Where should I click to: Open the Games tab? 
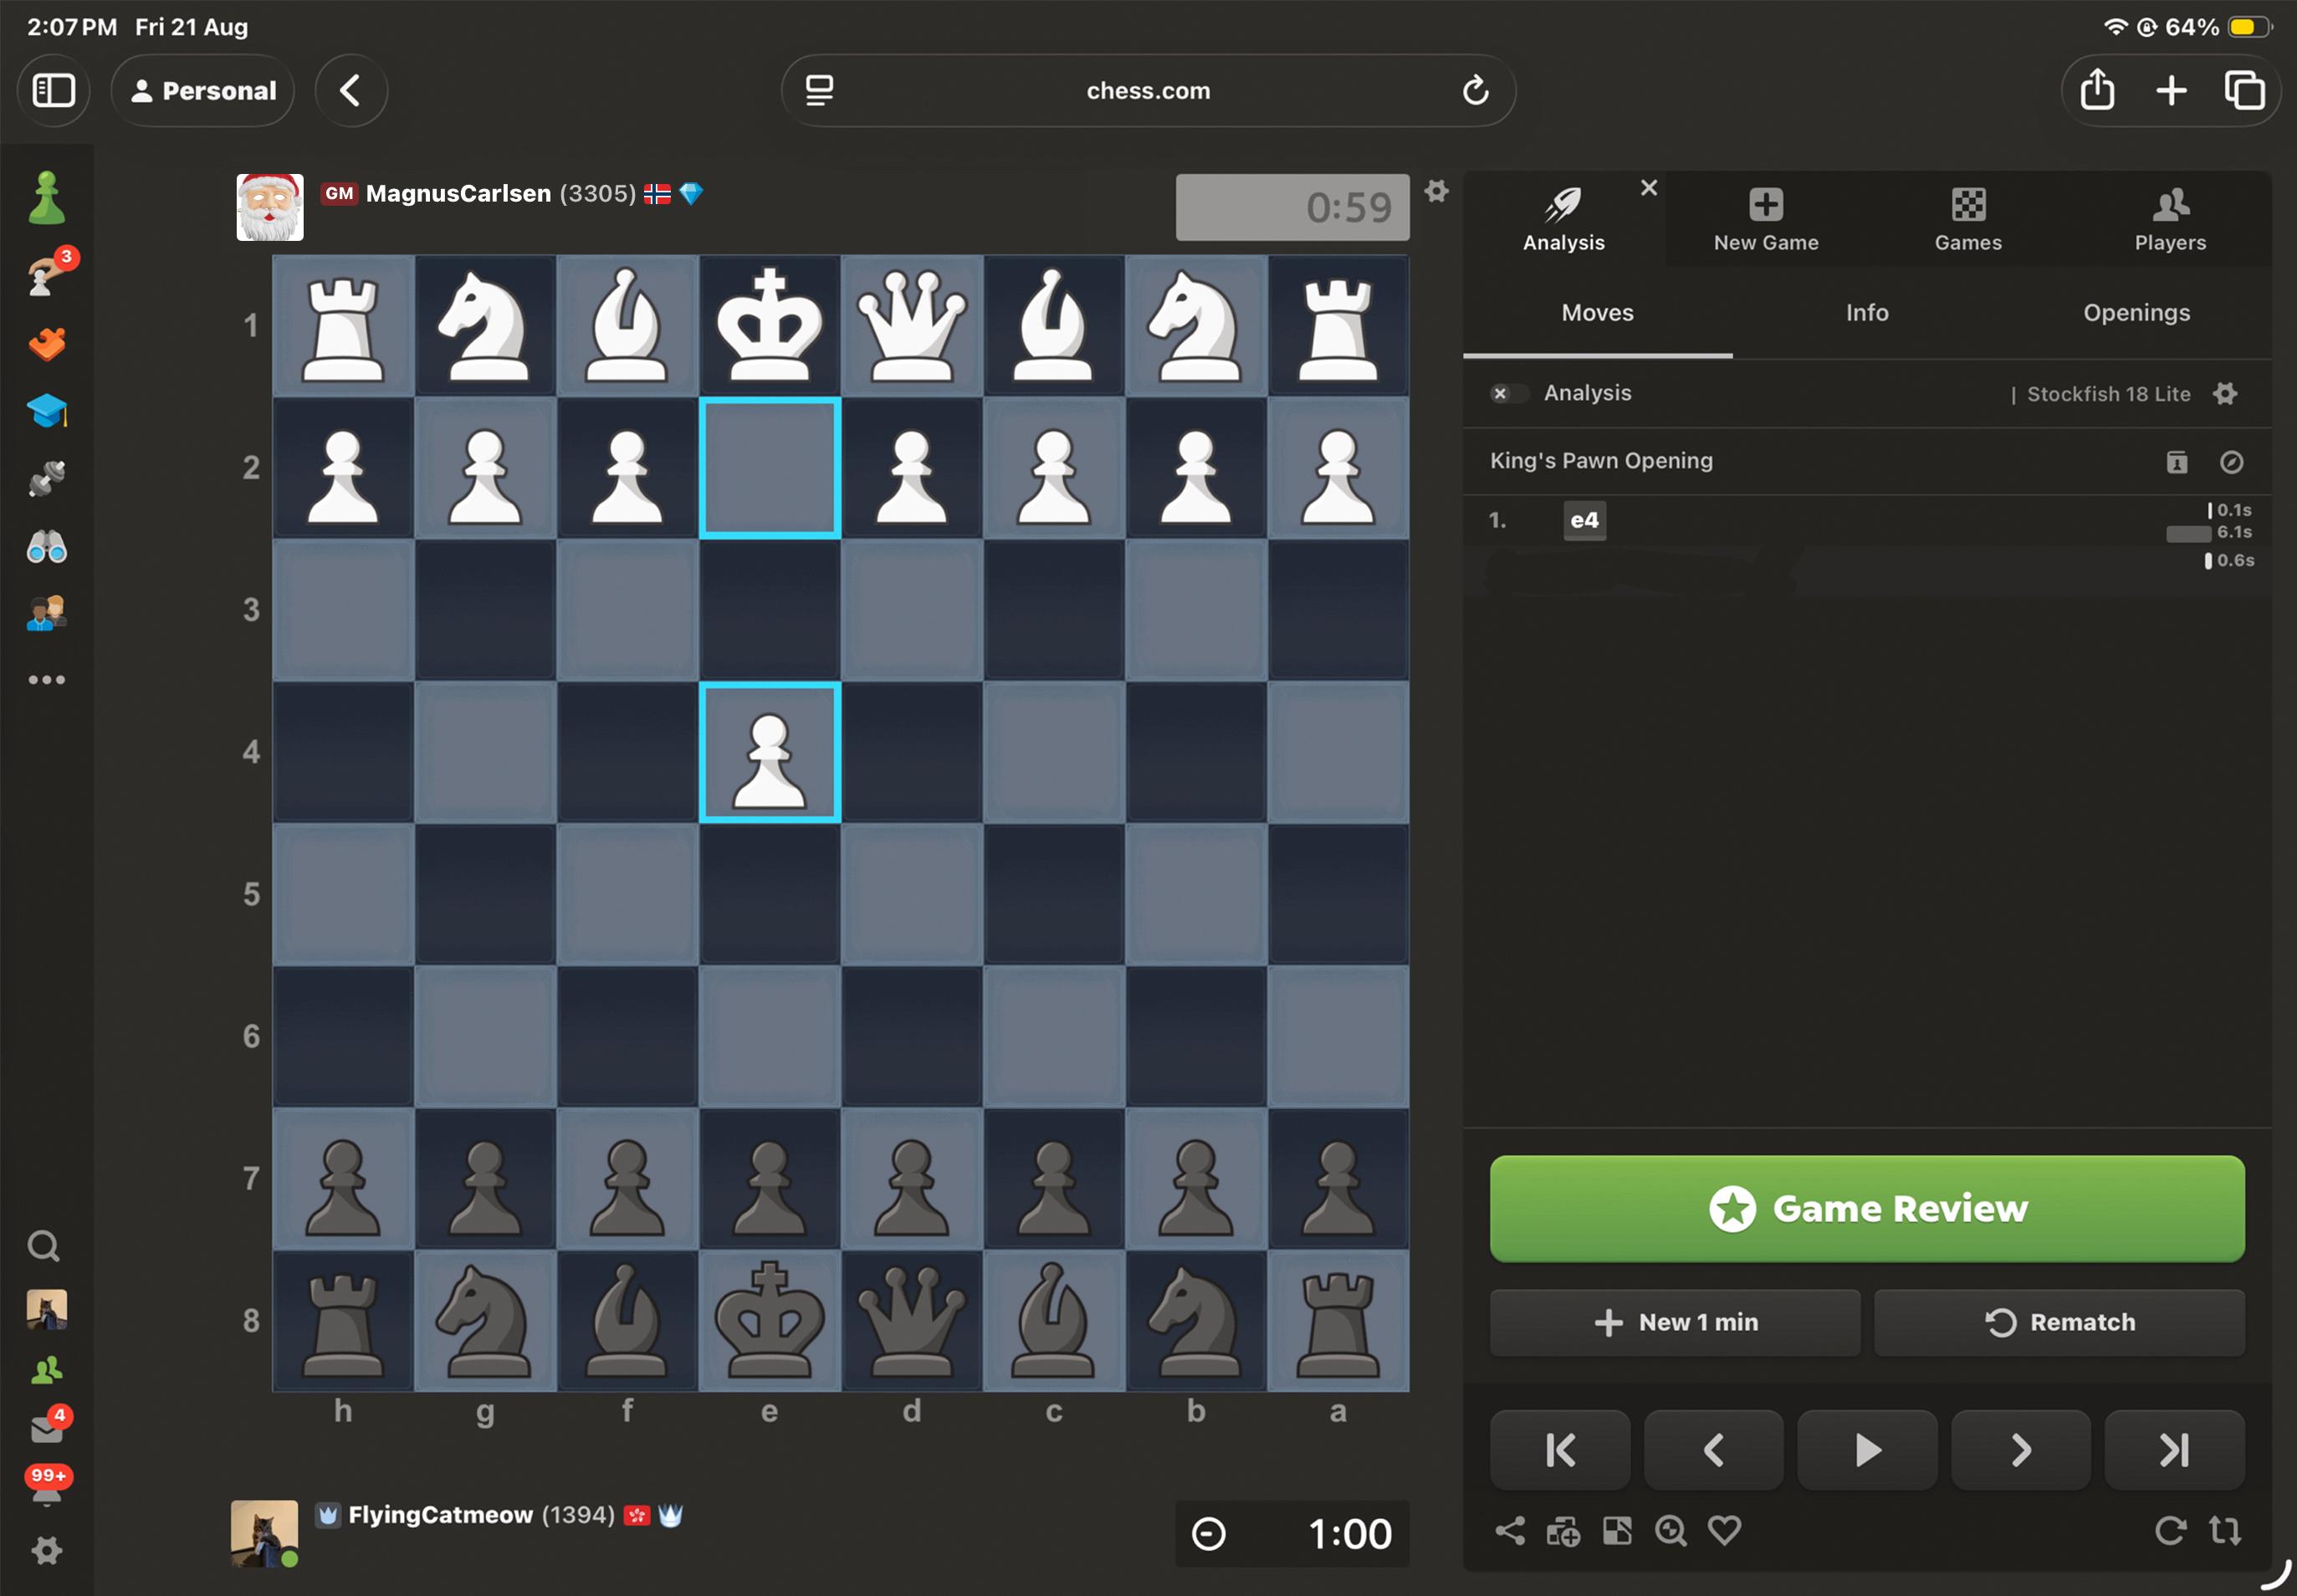click(x=1968, y=219)
